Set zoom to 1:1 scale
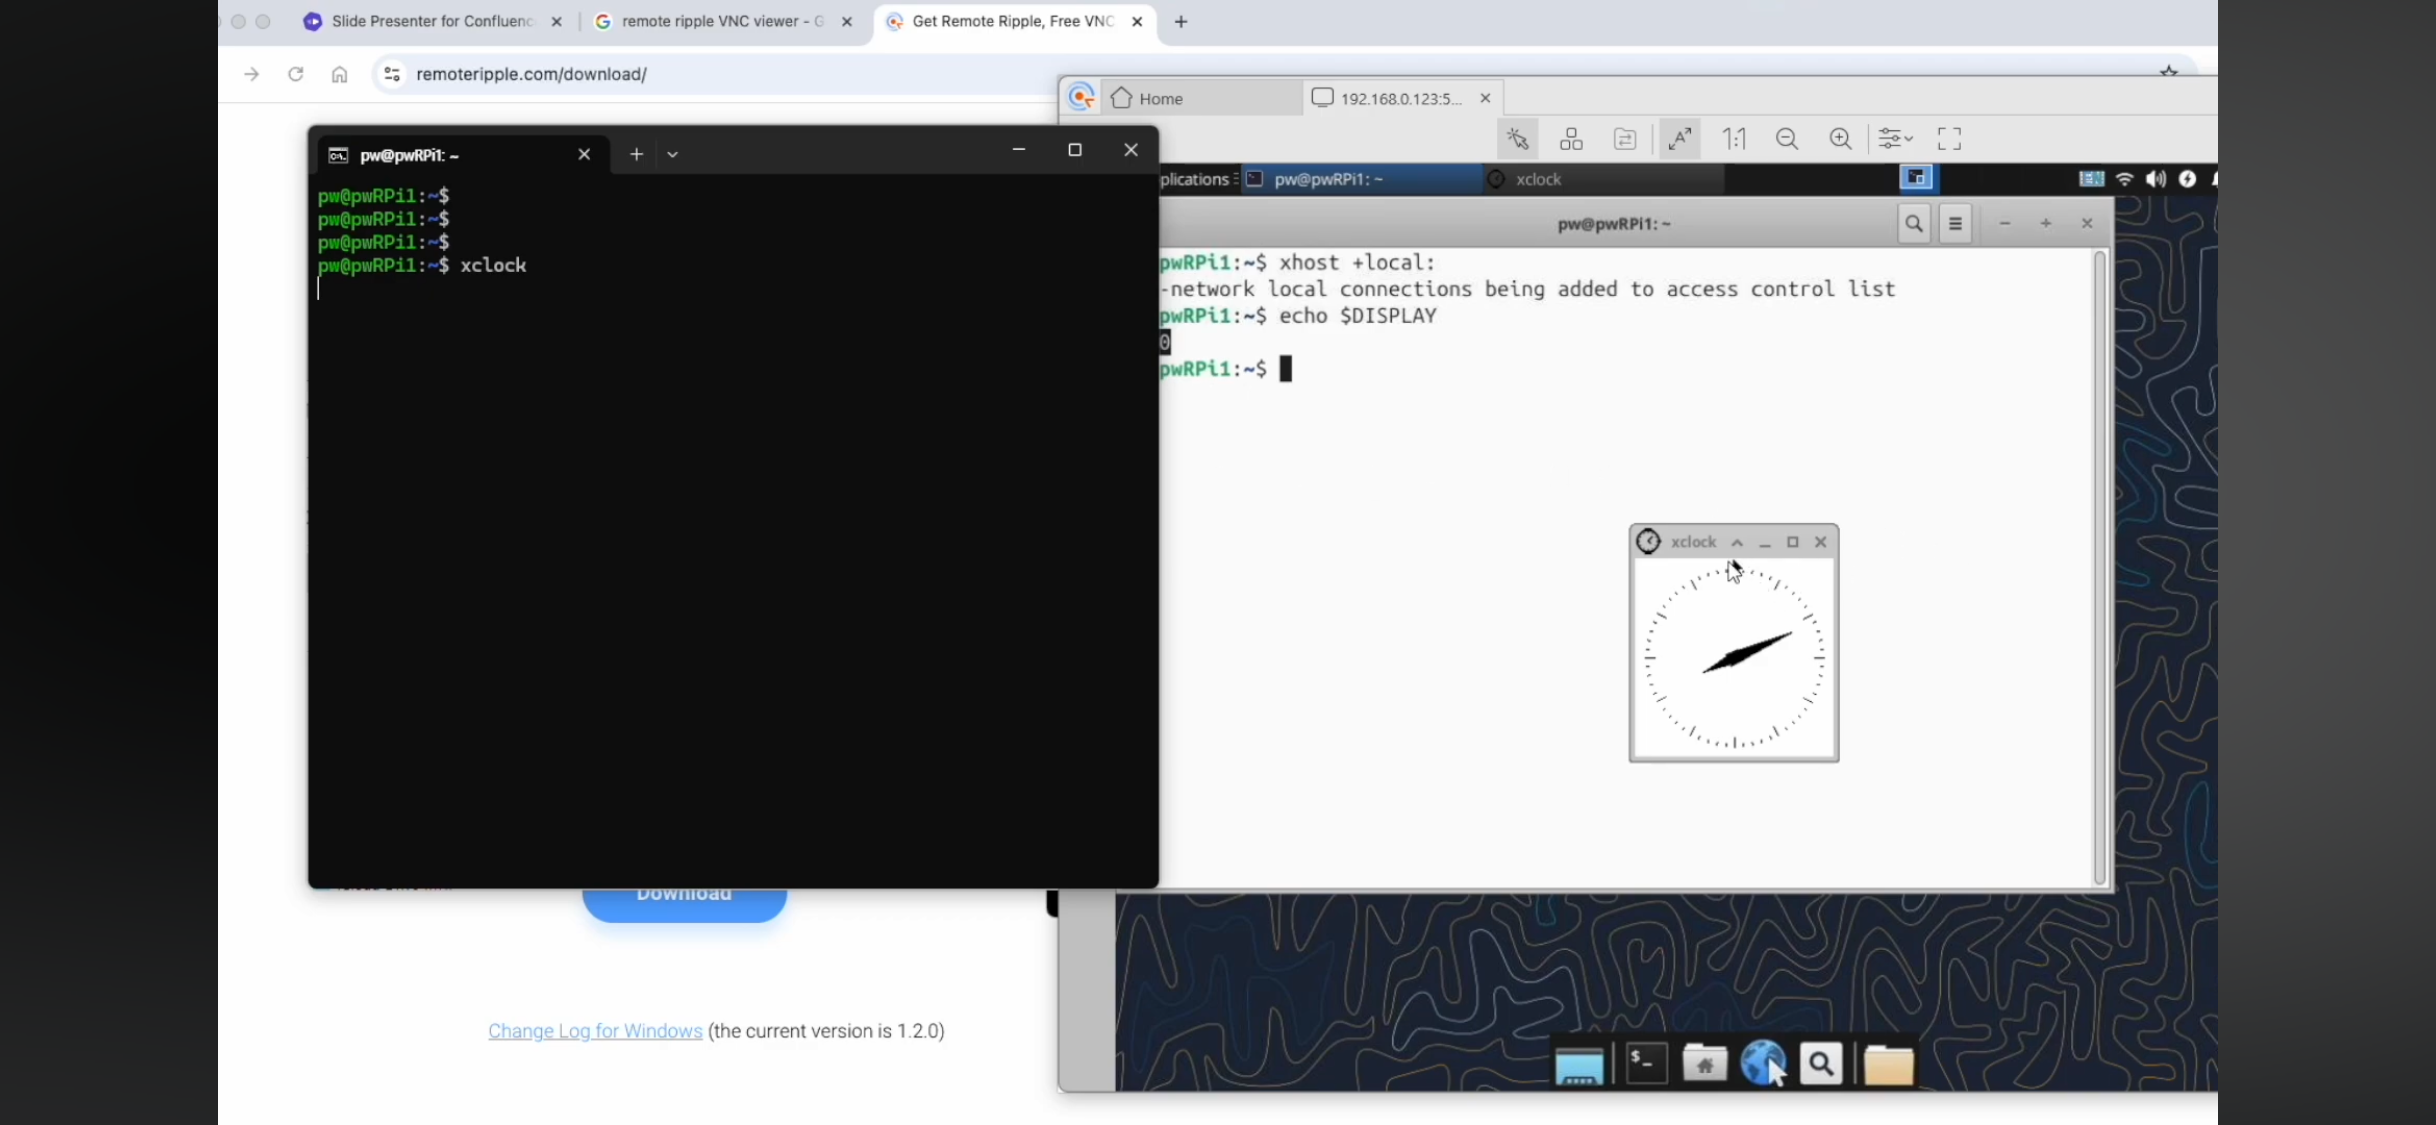The image size is (2436, 1125). point(1734,139)
